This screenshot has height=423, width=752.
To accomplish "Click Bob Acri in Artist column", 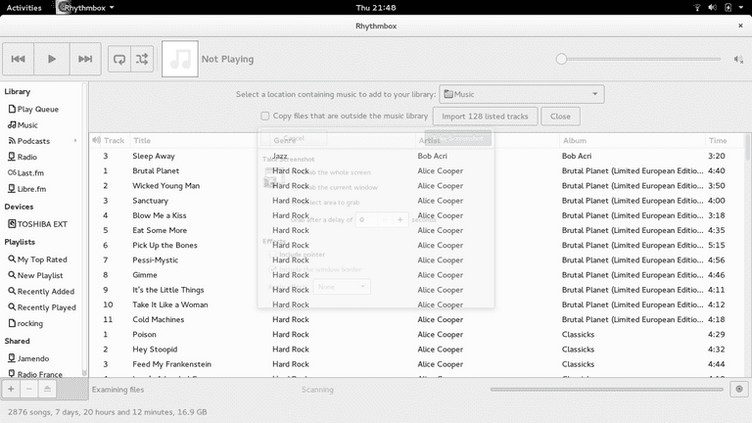I will point(432,156).
